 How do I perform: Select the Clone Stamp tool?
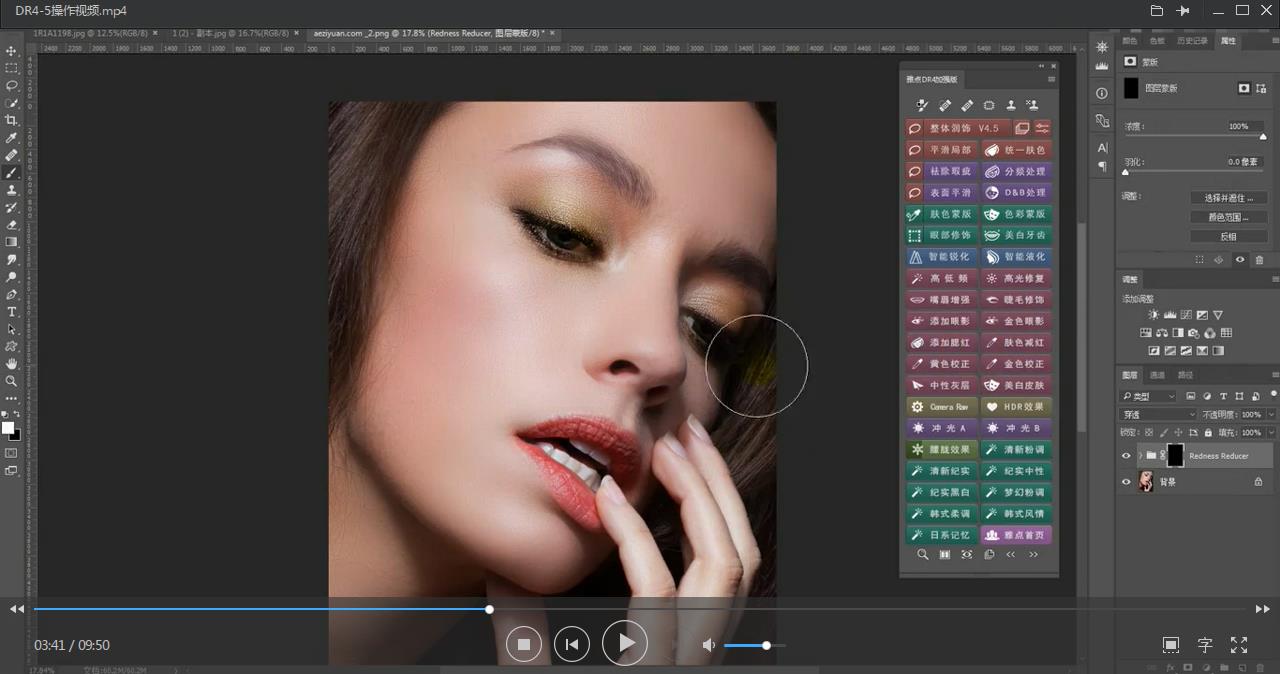(x=12, y=190)
